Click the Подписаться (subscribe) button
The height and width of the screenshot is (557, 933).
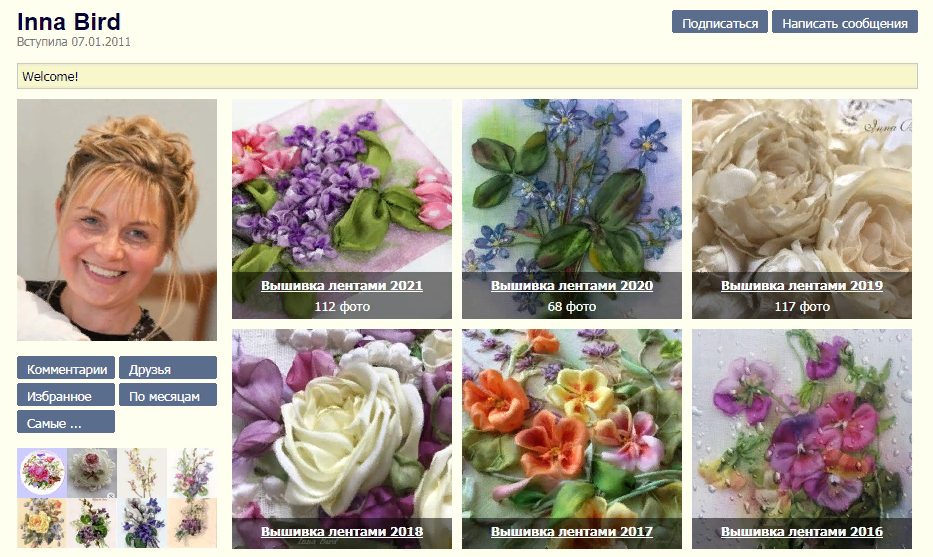pyautogui.click(x=720, y=23)
